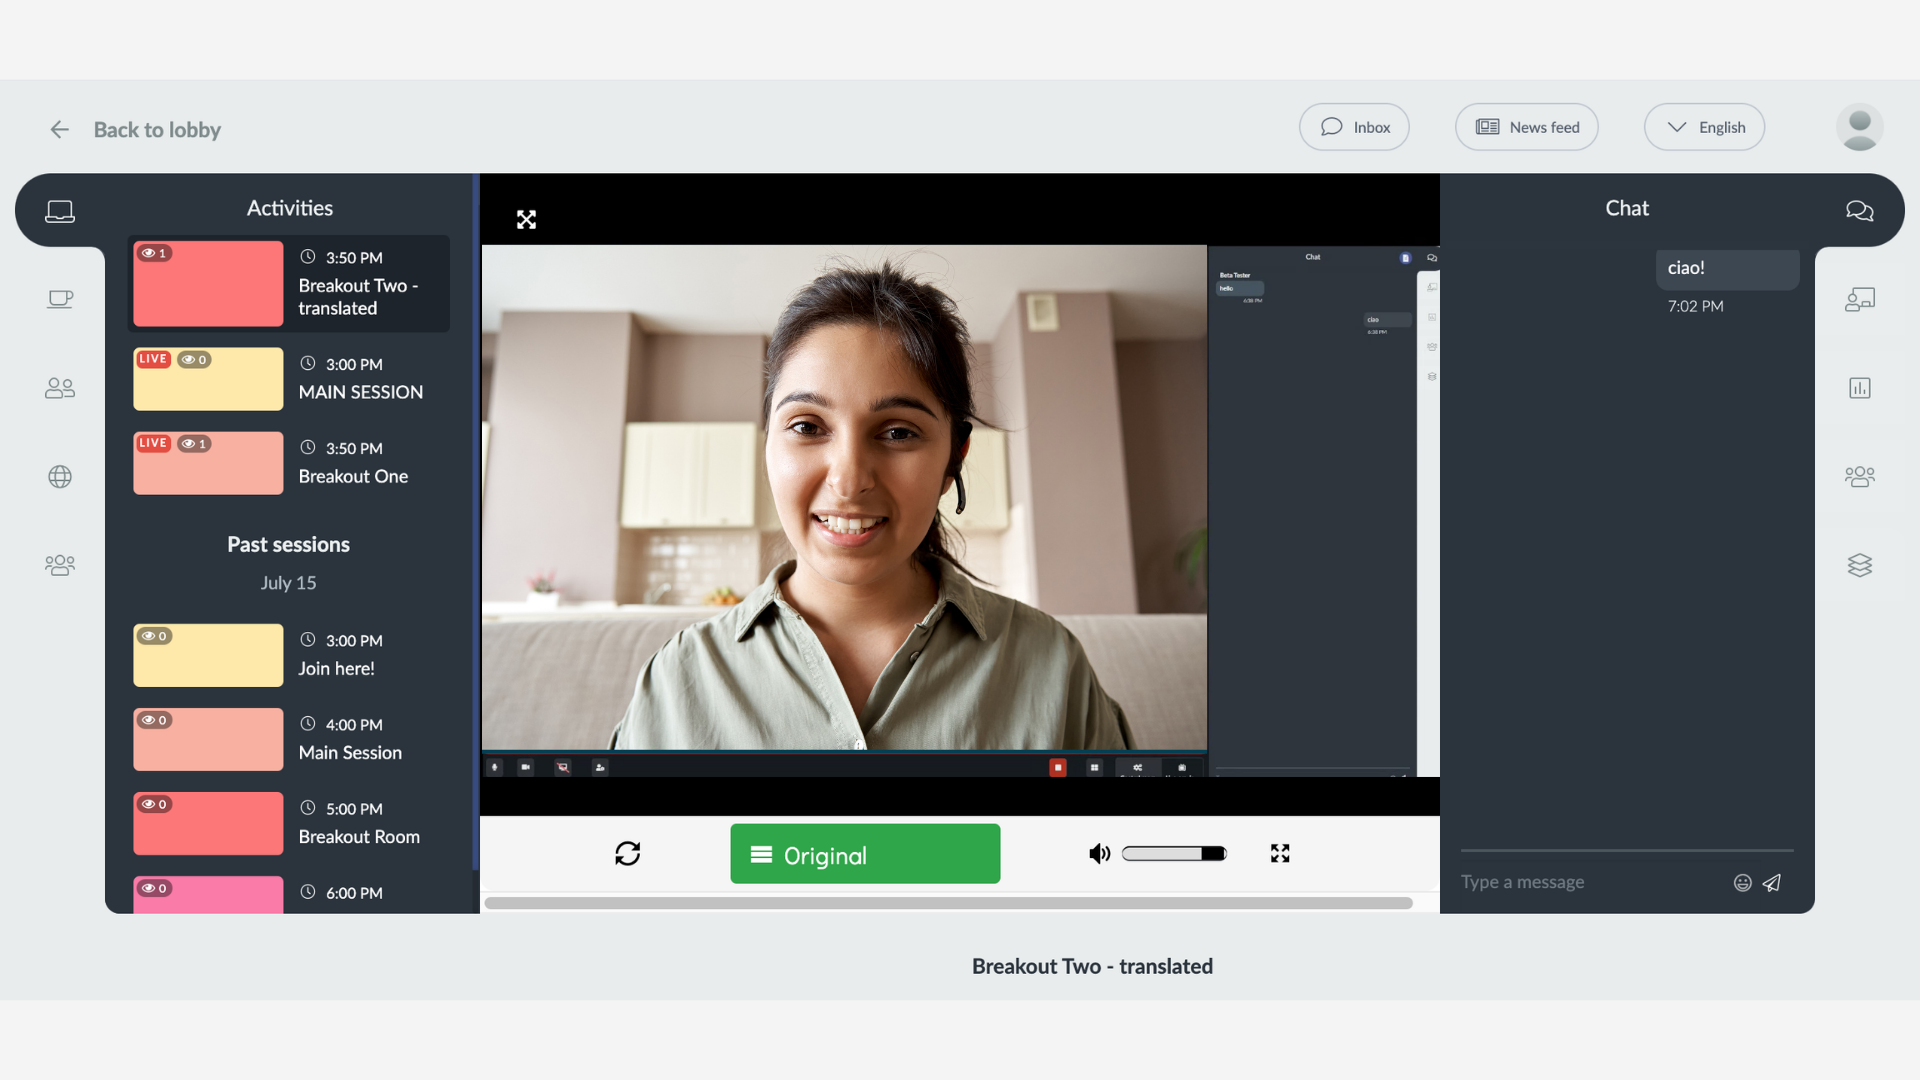Click the coffee cup lounge icon
Screen dimensions: 1920x1080
(60, 299)
